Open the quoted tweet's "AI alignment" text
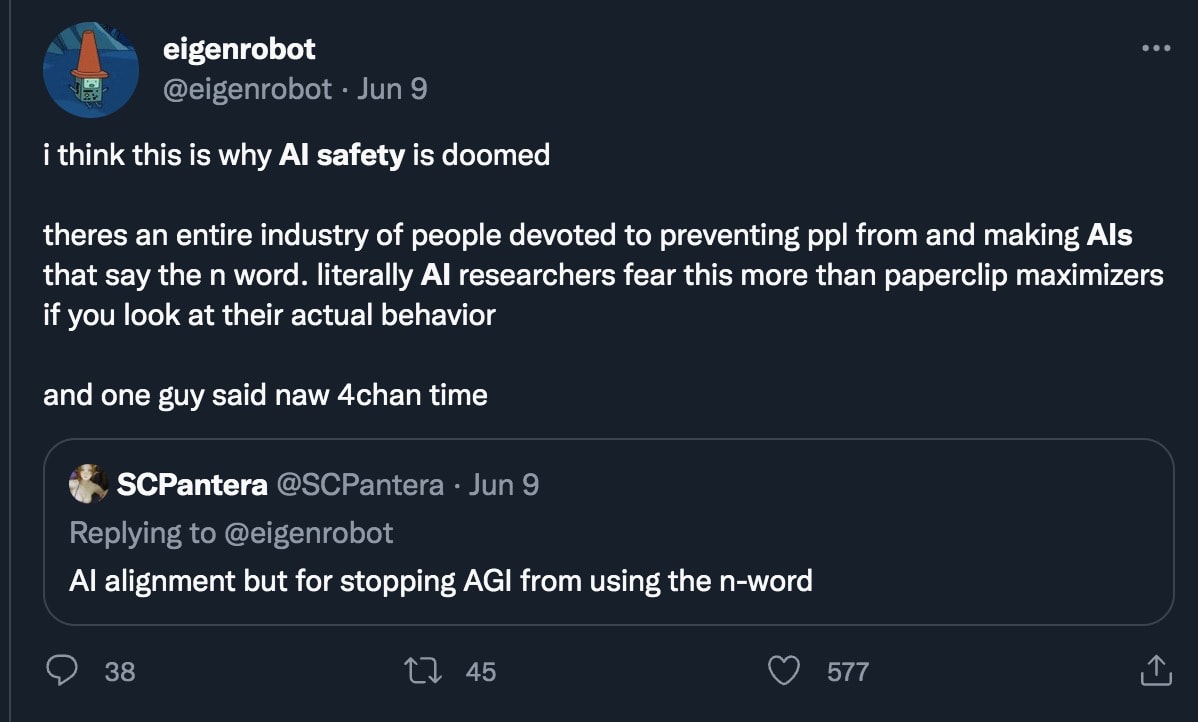Screen dimensions: 1198x722 (440, 580)
